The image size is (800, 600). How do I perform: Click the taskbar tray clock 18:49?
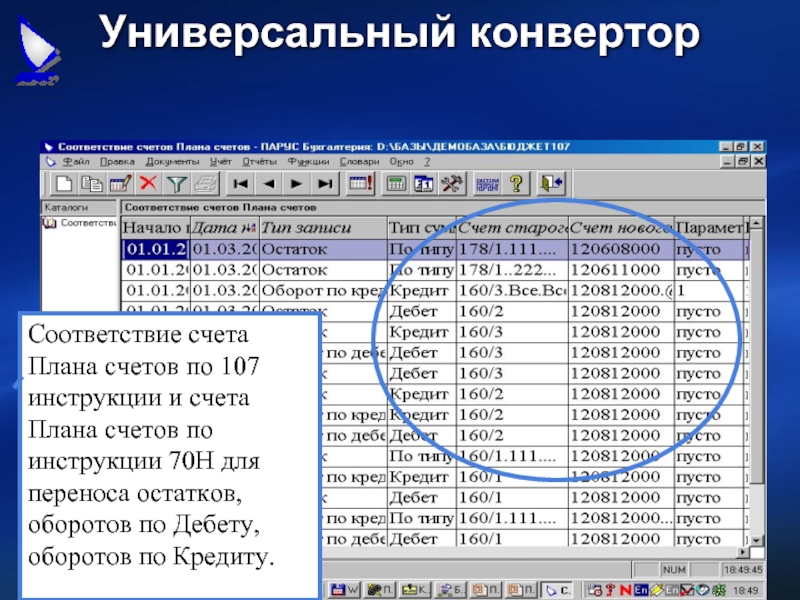(x=745, y=590)
